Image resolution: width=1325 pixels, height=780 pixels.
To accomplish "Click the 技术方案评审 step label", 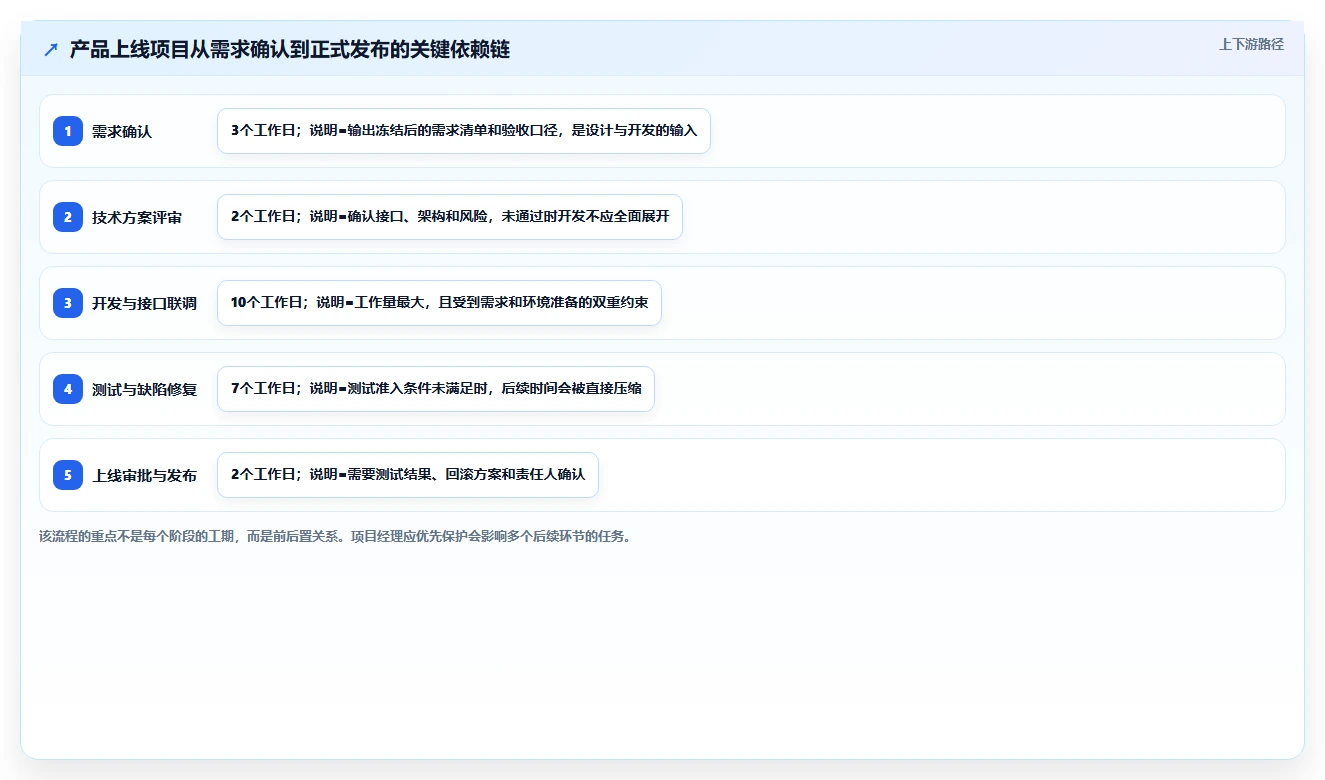I will click(137, 217).
